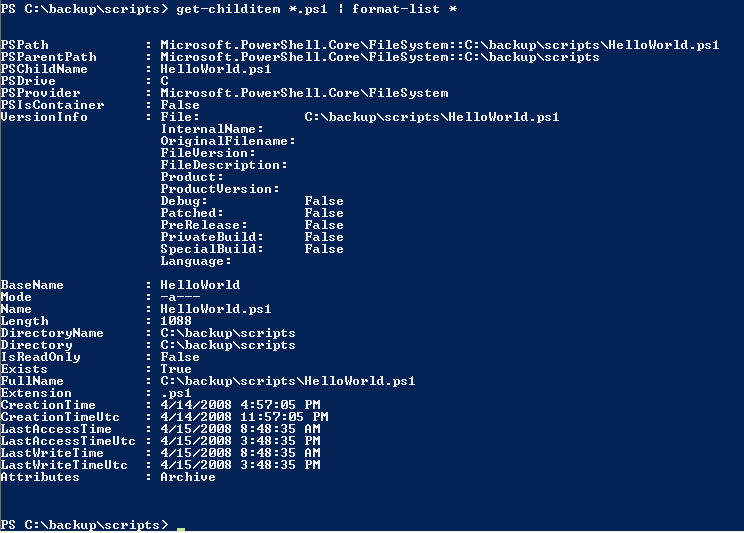Click the Exists True value
Image resolution: width=744 pixels, height=533 pixels.
[175, 369]
